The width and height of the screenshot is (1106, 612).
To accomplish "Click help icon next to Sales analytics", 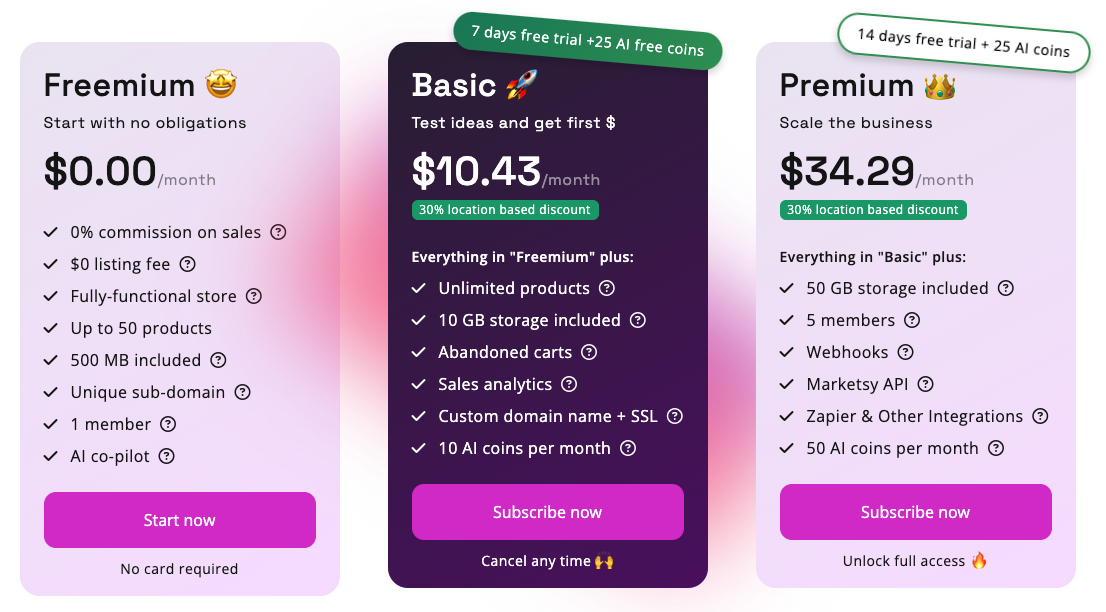I will click(569, 384).
